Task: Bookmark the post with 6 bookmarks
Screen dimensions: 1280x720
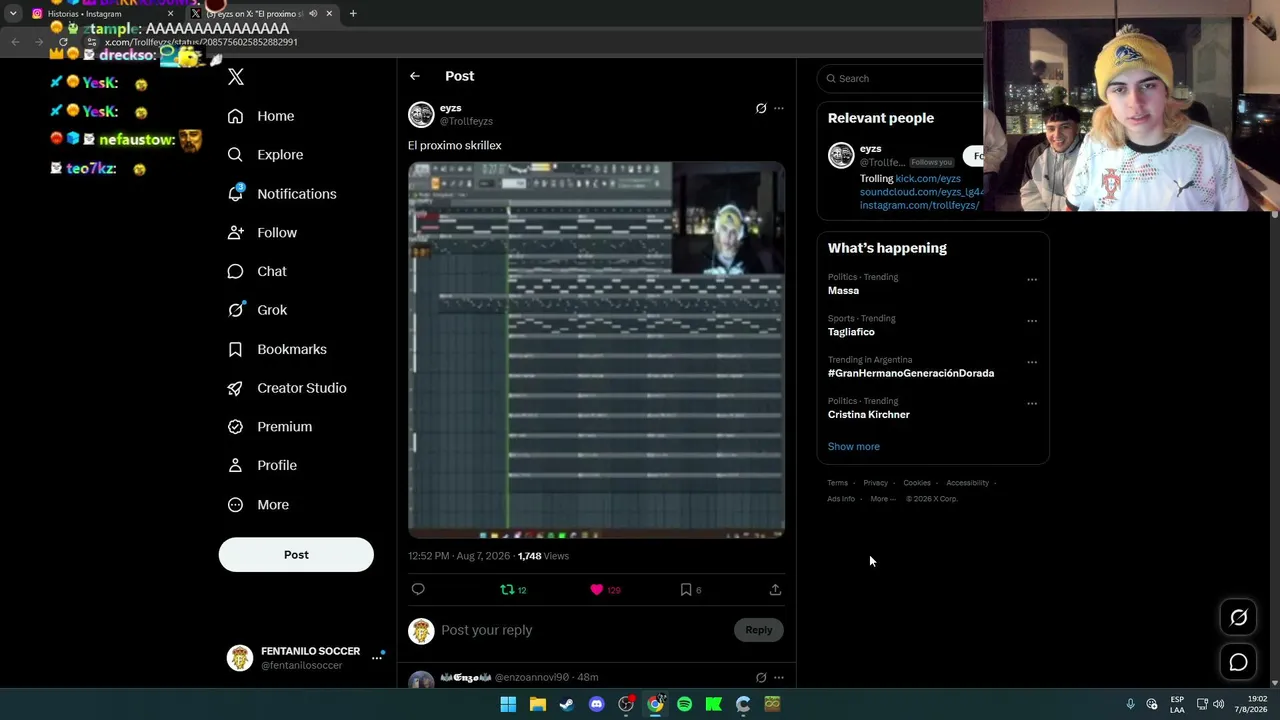Action: [691, 590]
